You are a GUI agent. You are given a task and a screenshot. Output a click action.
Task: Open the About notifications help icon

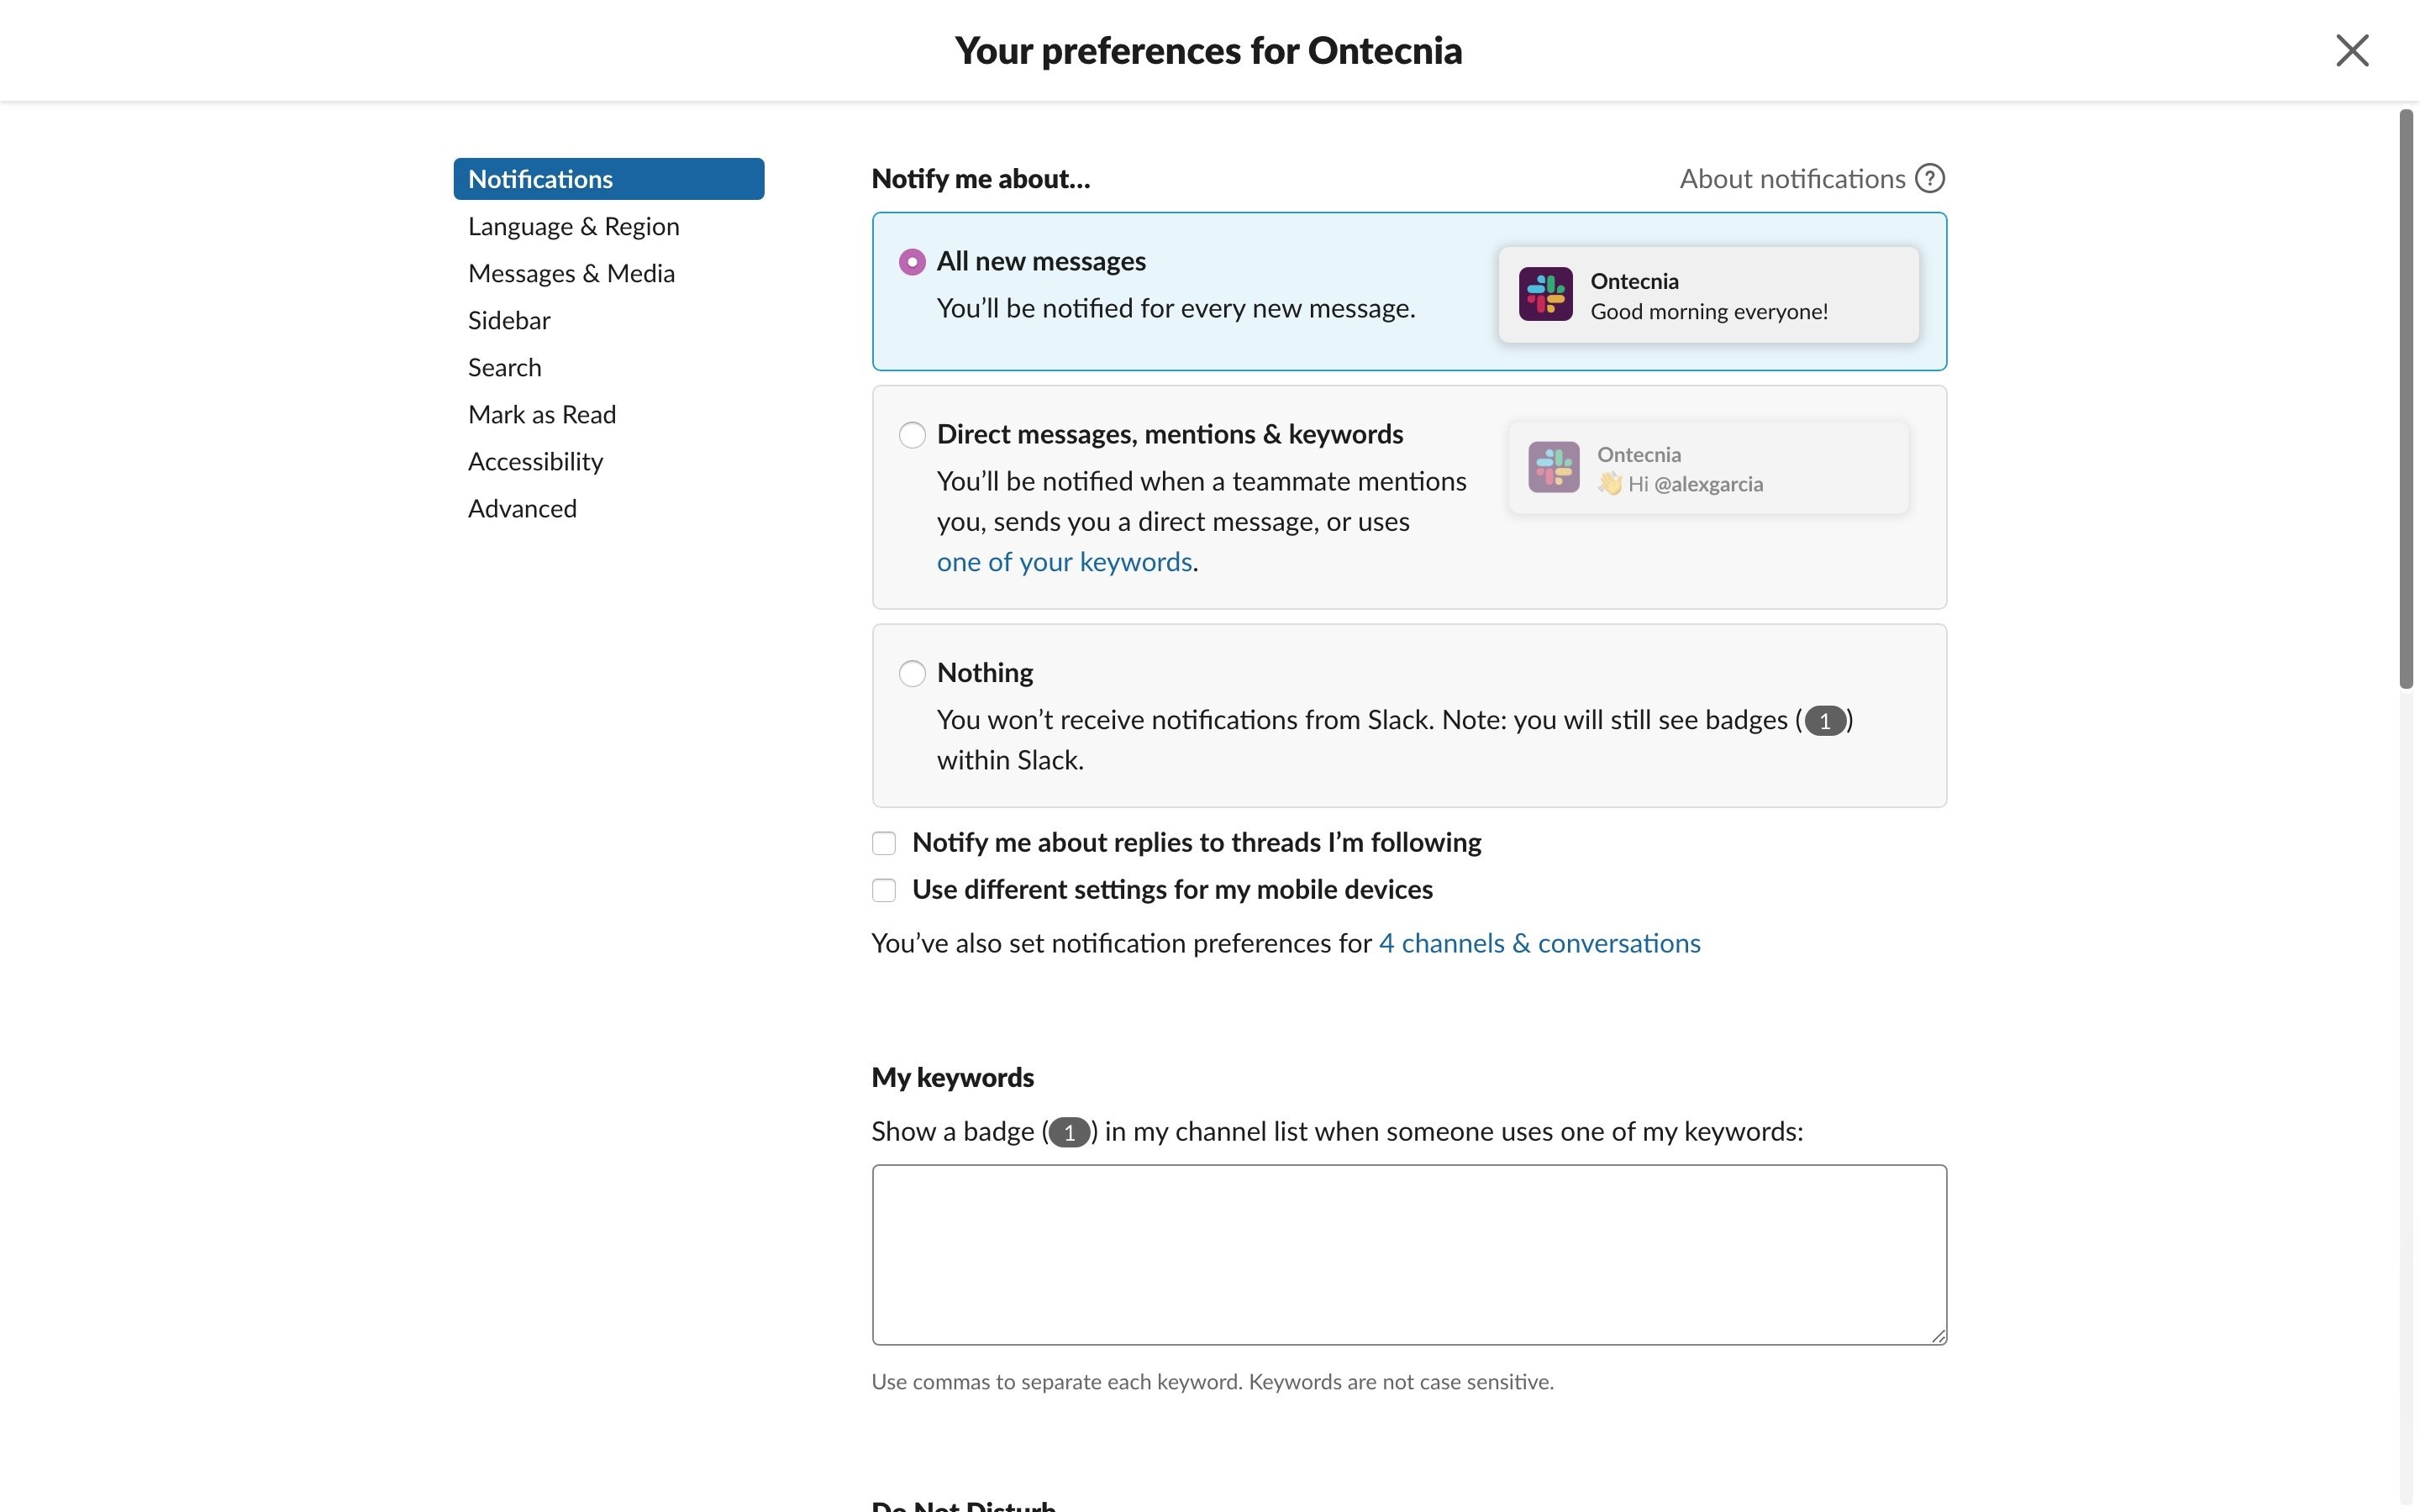[1930, 176]
